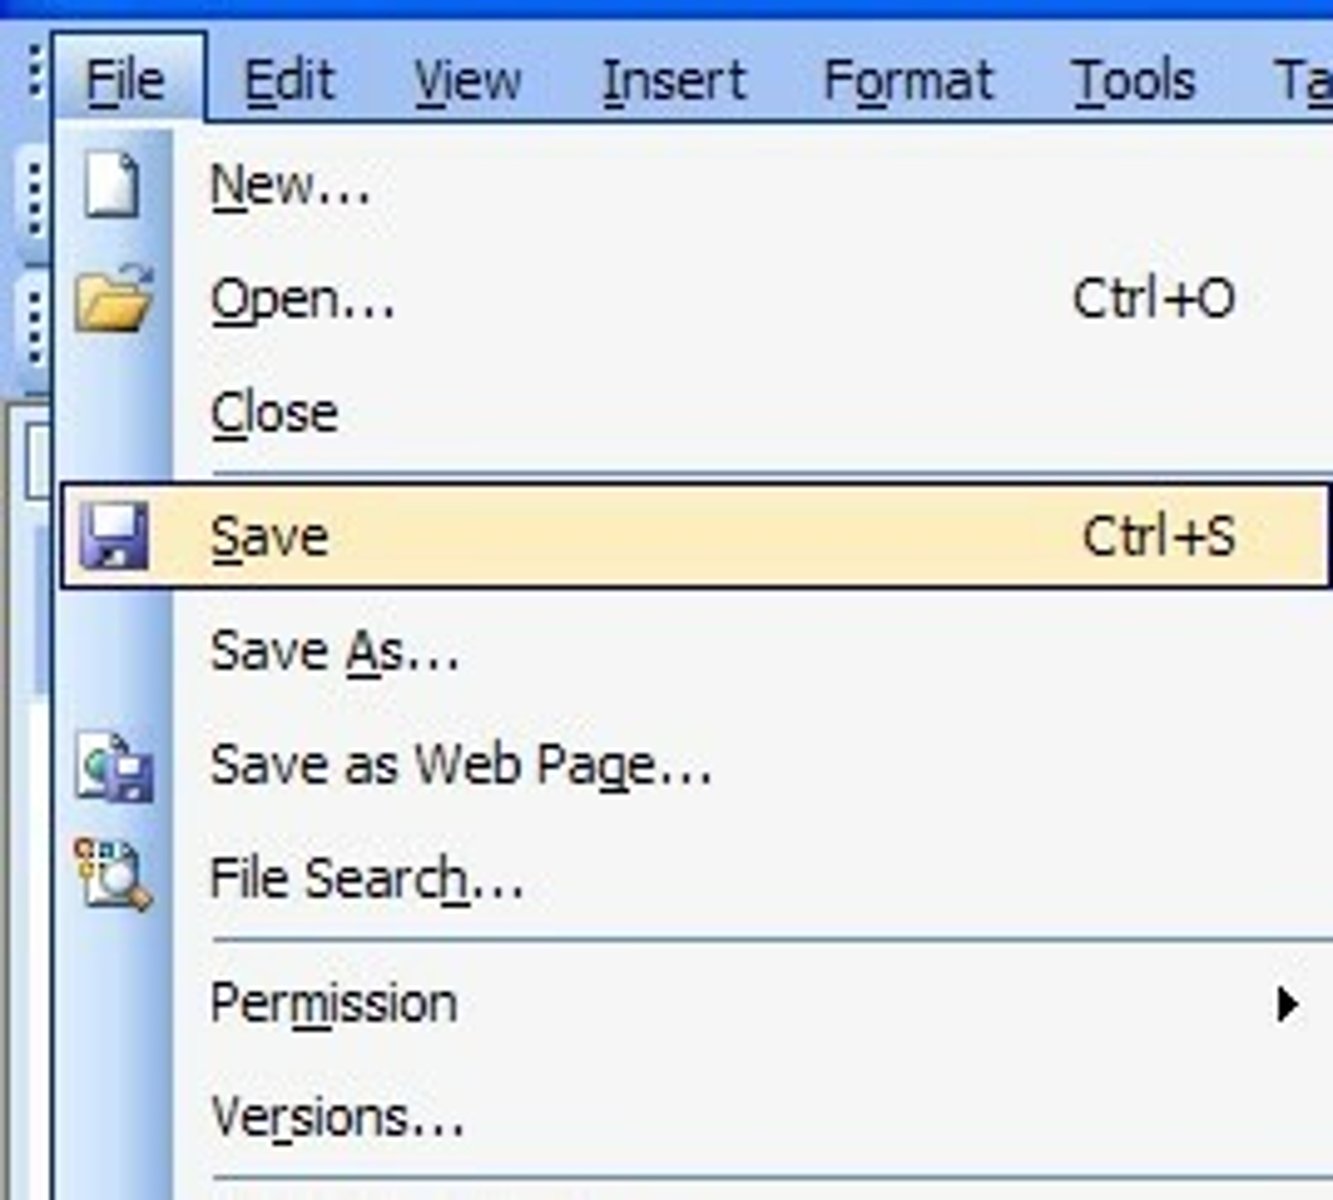The height and width of the screenshot is (1200, 1333).
Task: Click the second toolbar grip handle
Action: 36,327
